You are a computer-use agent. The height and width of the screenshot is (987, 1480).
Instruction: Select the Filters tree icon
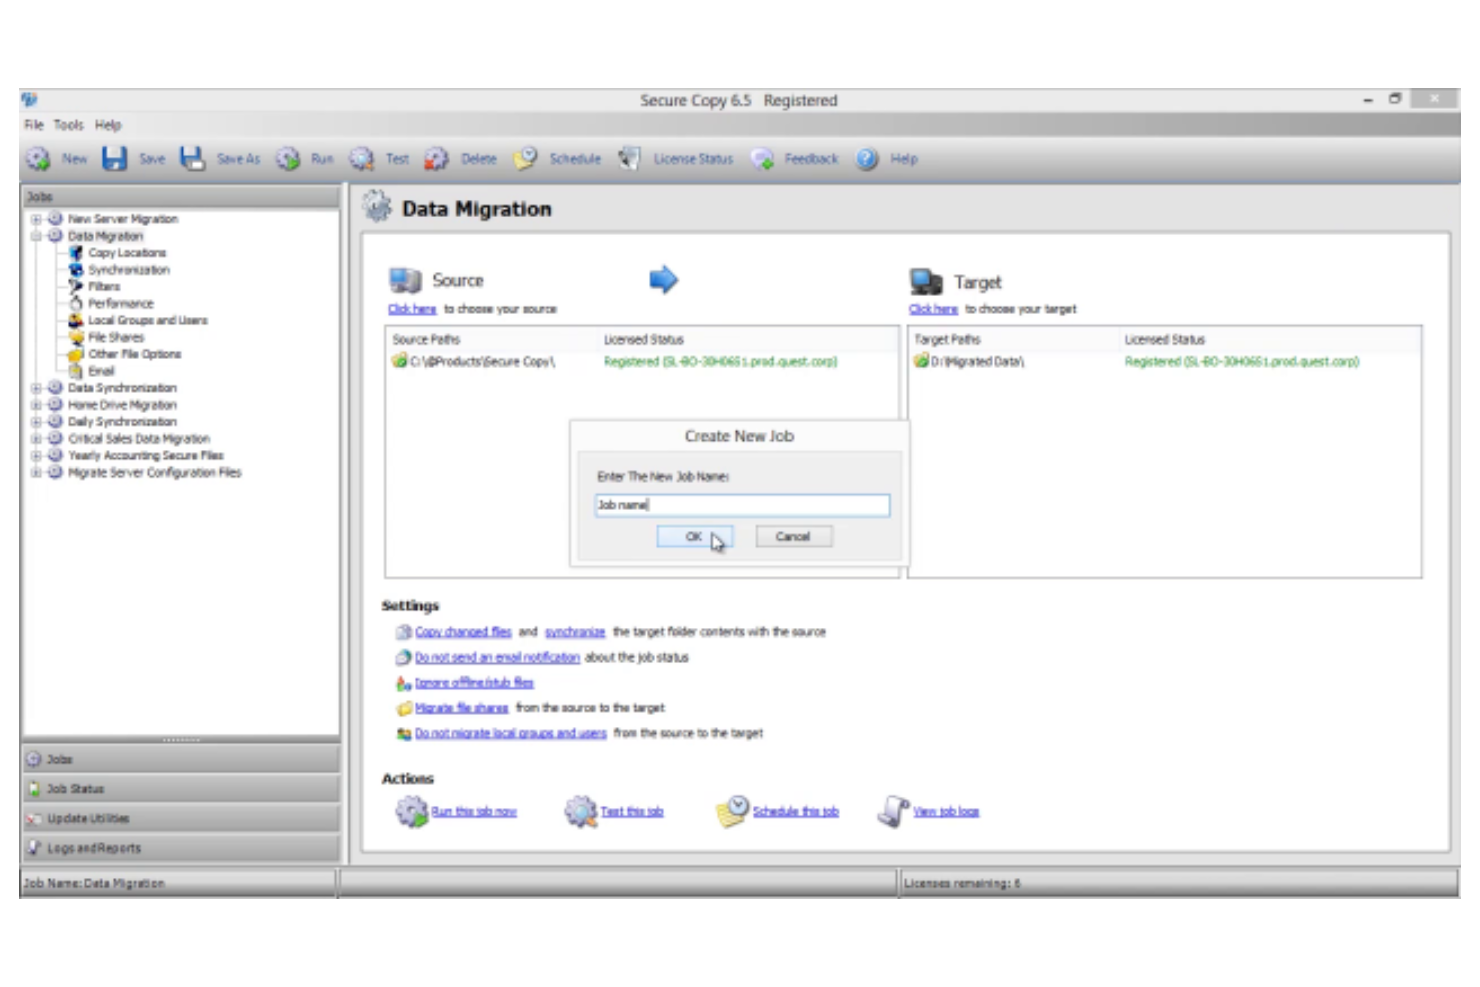click(76, 287)
